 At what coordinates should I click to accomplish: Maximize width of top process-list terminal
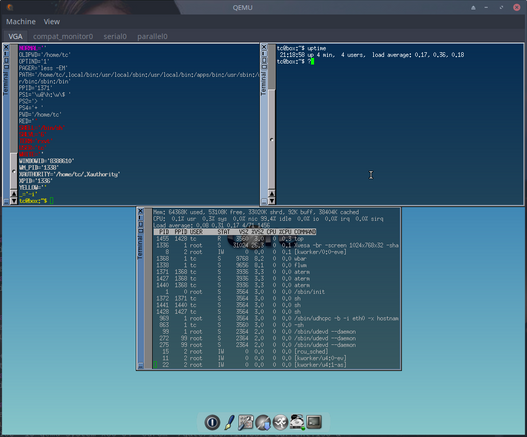tap(140, 231)
